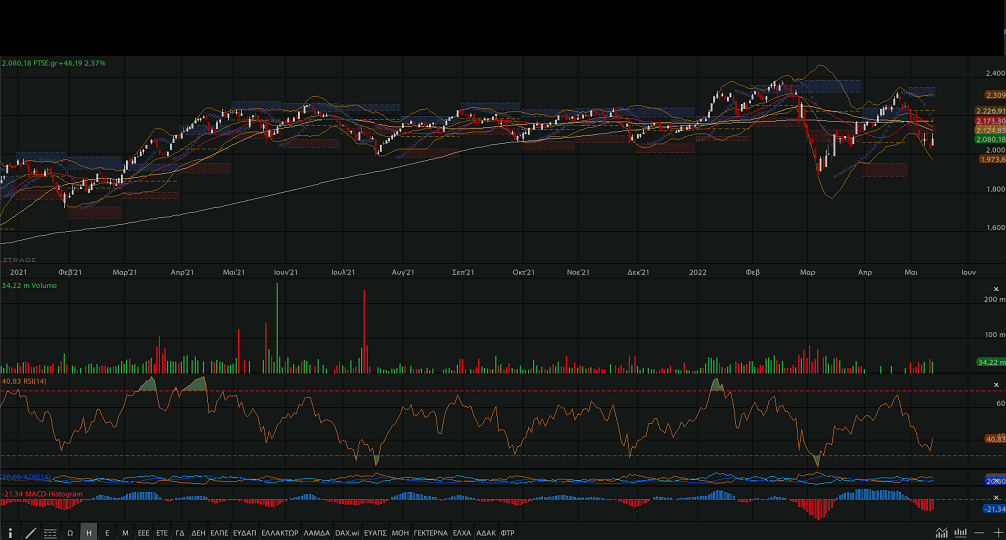Open the table list view icon
Image resolution: width=1006 pixels, height=540 pixels.
tap(50, 533)
